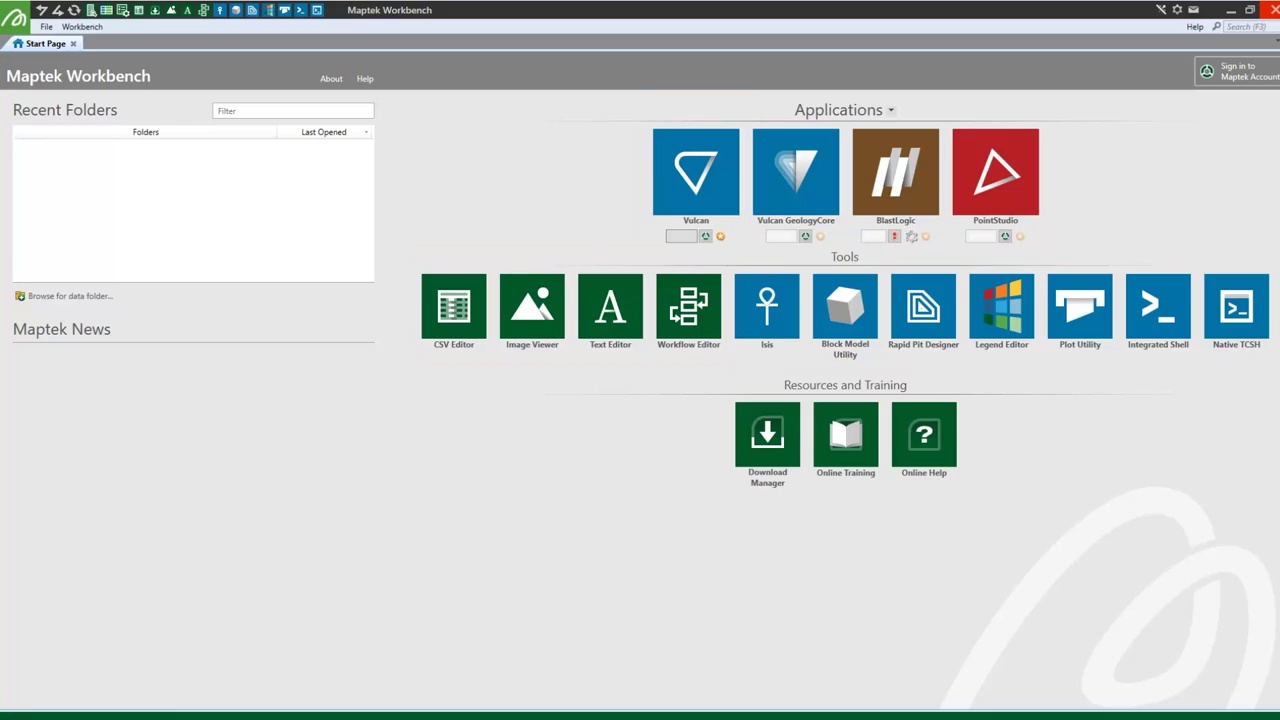The height and width of the screenshot is (720, 1280).
Task: Open the Vulcan version selector box
Action: pos(681,237)
